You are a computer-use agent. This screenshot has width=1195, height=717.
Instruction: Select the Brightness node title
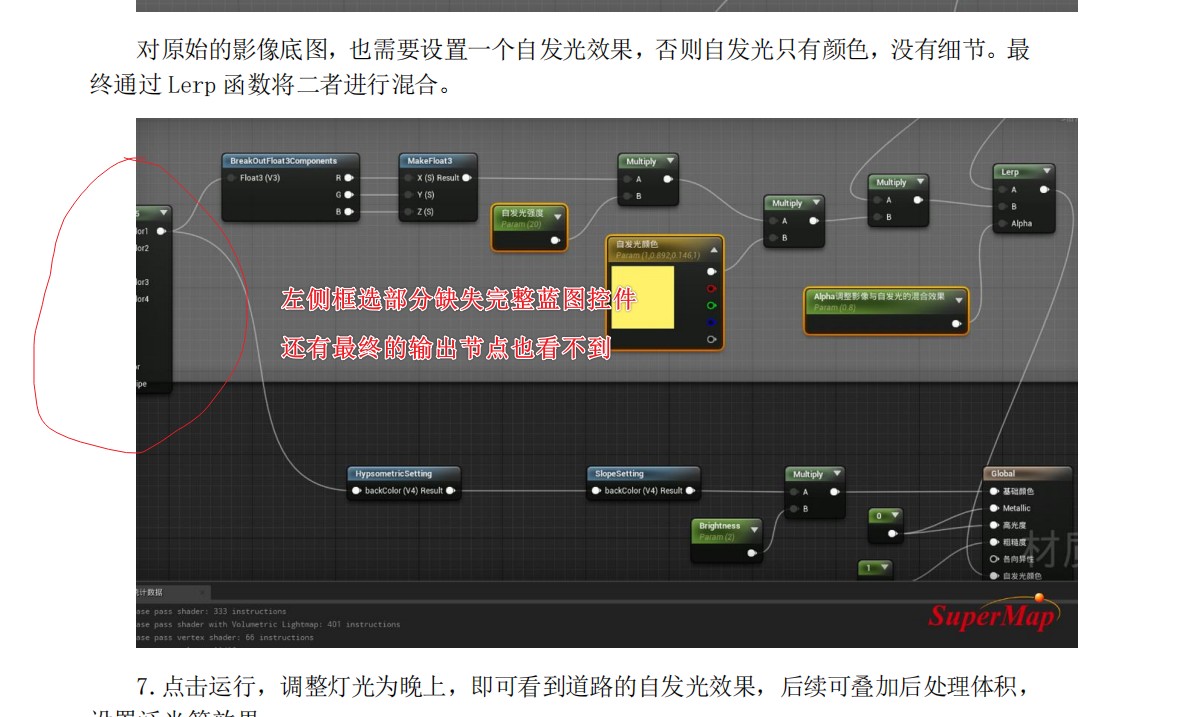click(x=719, y=526)
